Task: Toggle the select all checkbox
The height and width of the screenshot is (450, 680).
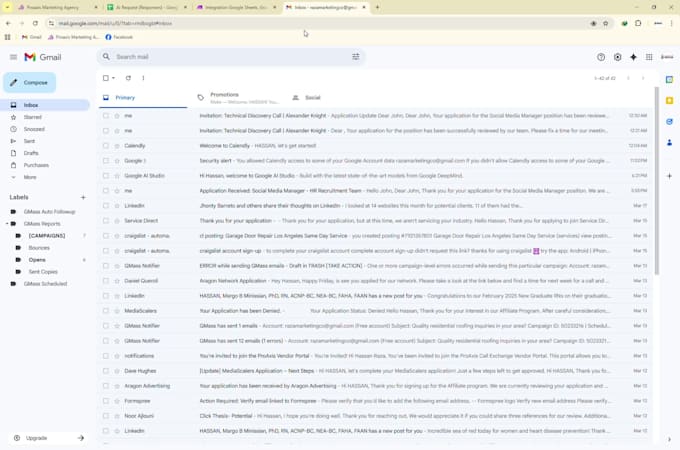Action: (106, 78)
